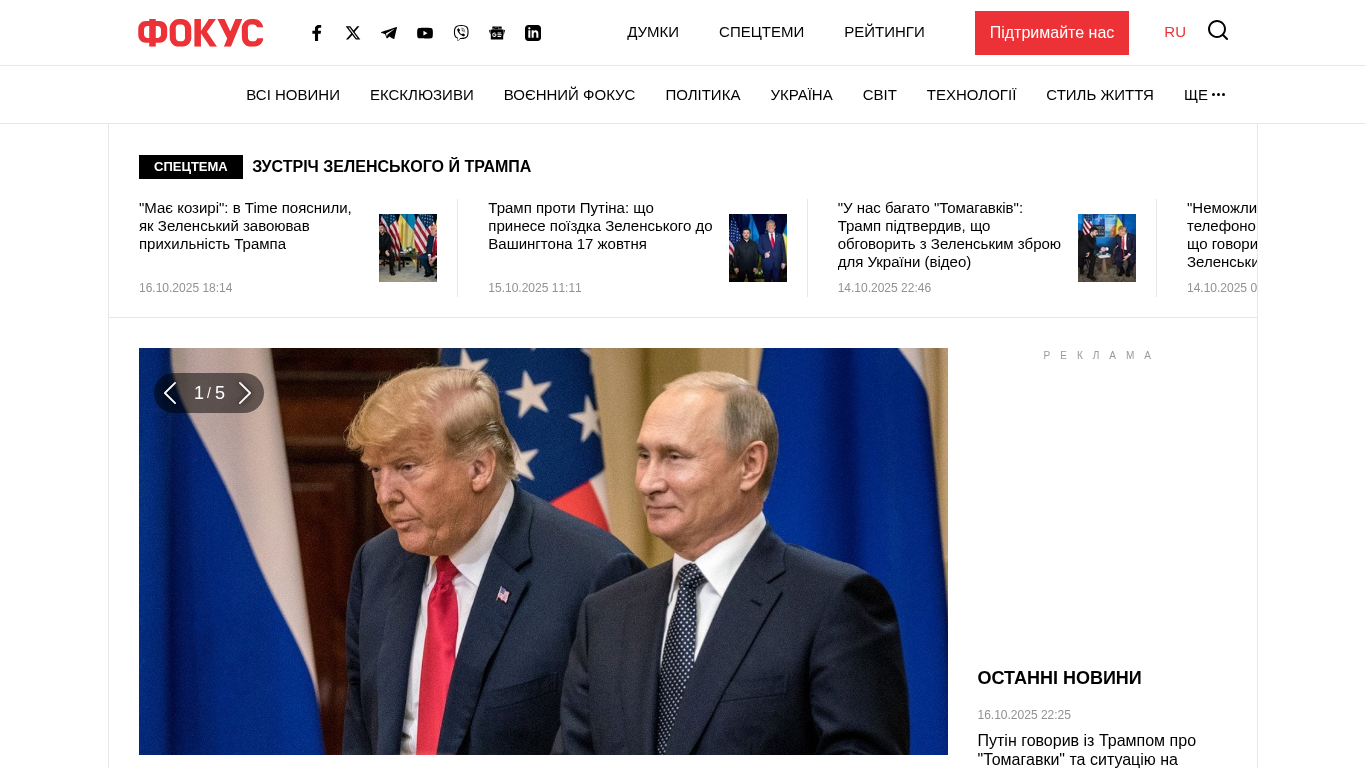Open the Facebook social icon

pyautogui.click(x=317, y=33)
